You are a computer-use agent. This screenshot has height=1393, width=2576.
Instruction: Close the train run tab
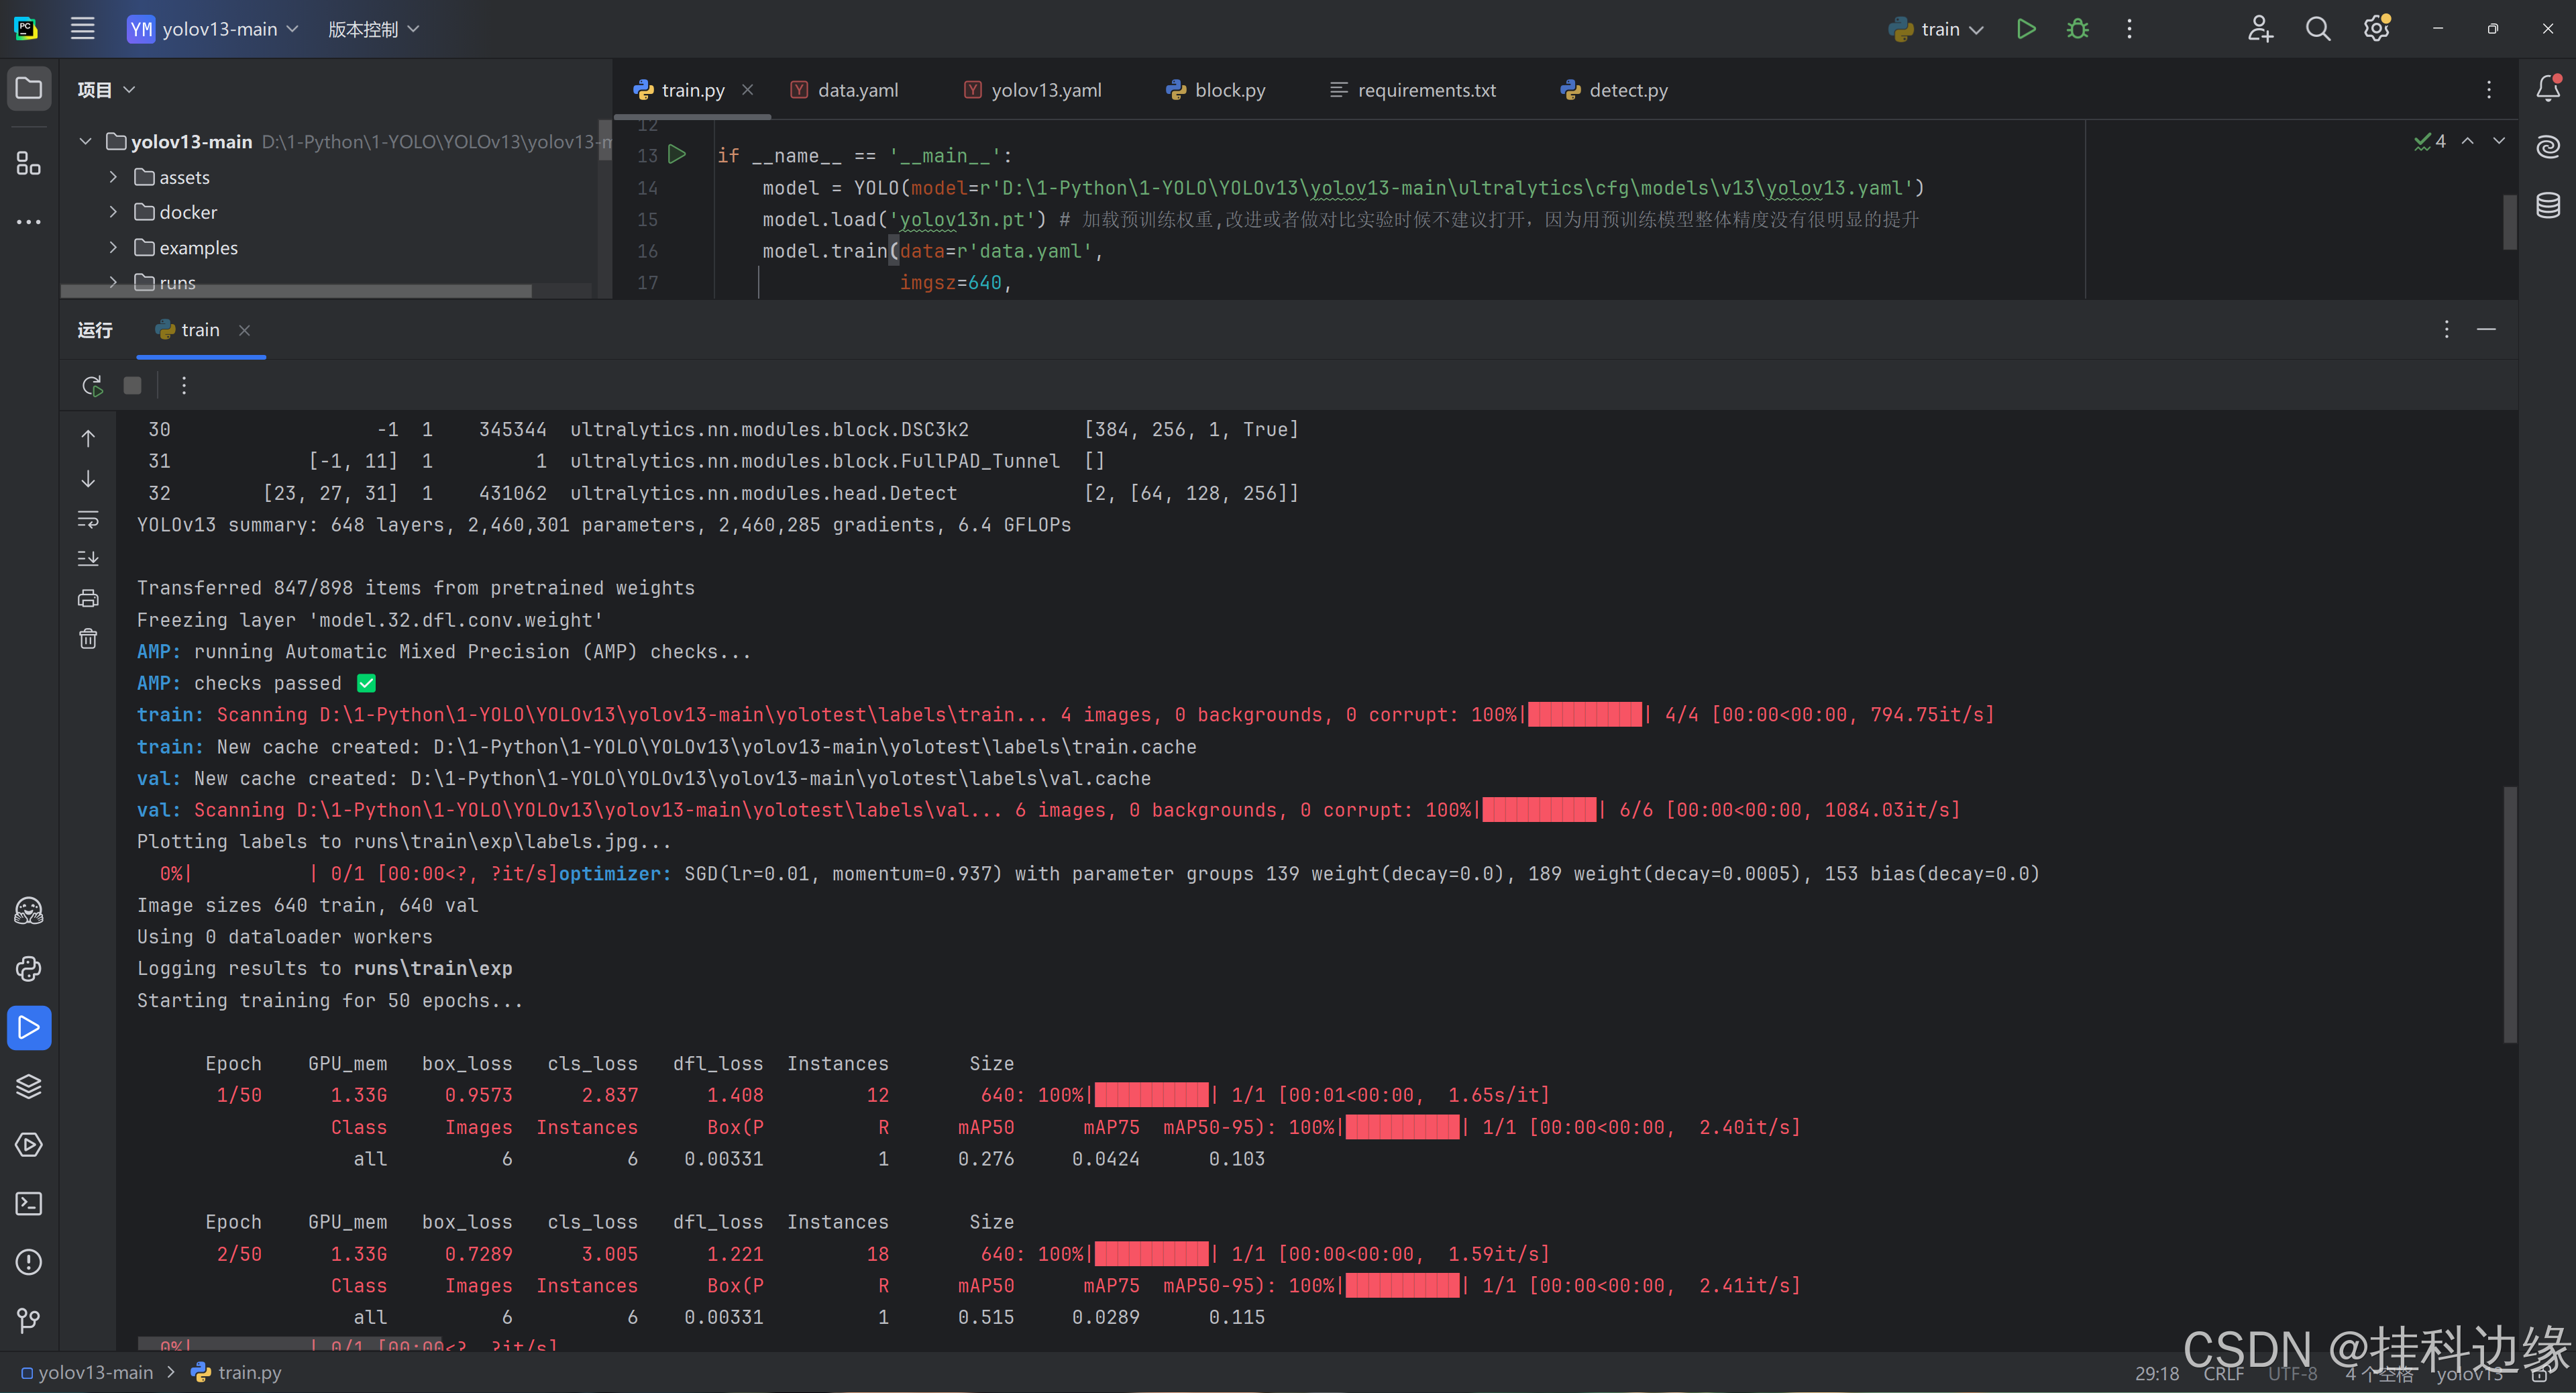pos(244,330)
